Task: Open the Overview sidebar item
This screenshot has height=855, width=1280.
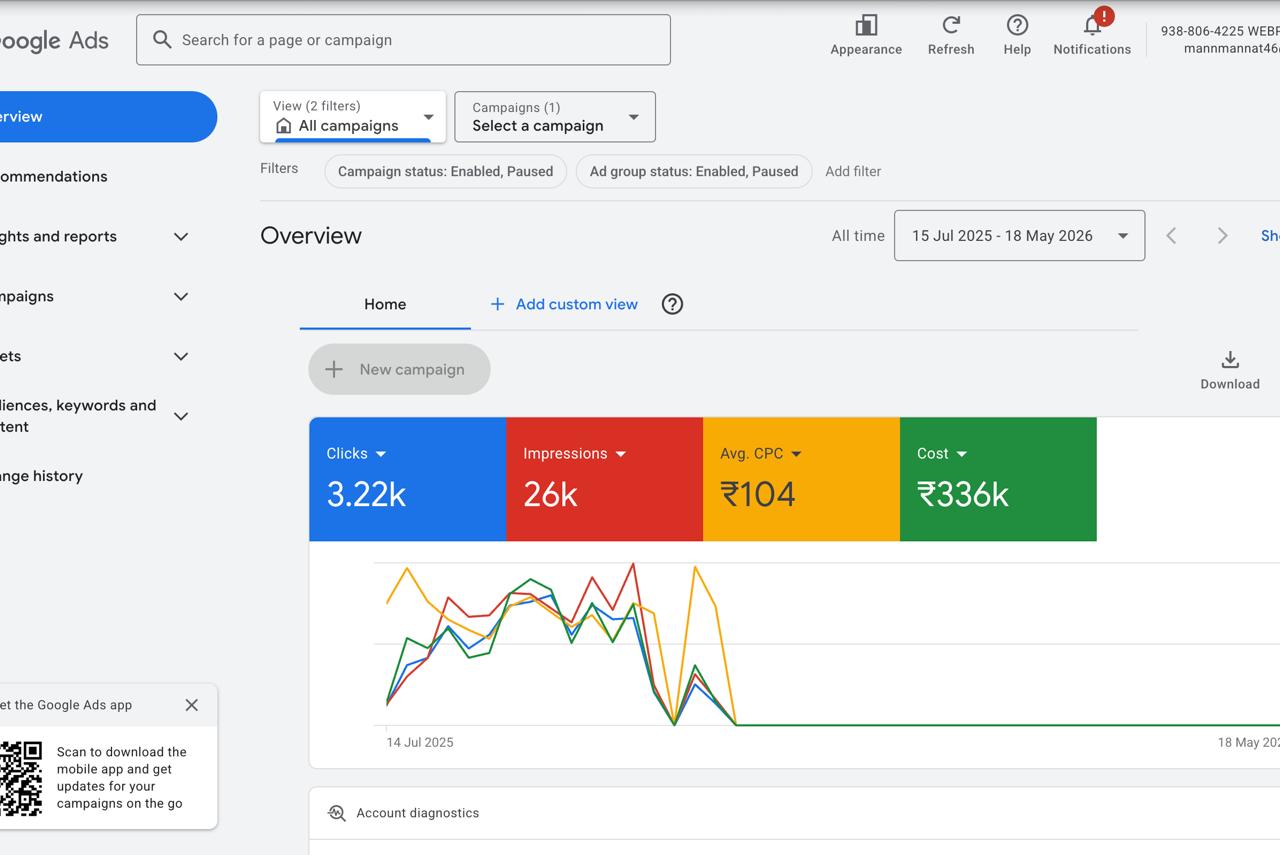Action: tap(108, 117)
